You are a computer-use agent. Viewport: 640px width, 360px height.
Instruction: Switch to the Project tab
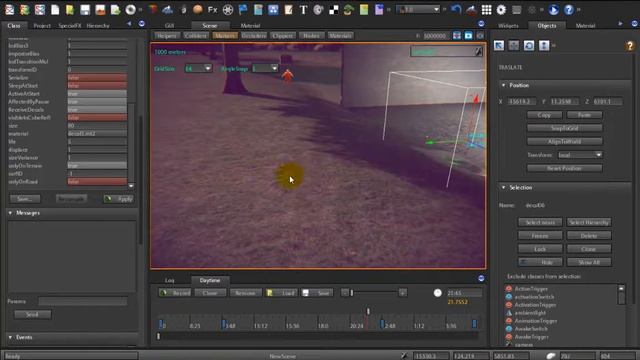coord(42,25)
